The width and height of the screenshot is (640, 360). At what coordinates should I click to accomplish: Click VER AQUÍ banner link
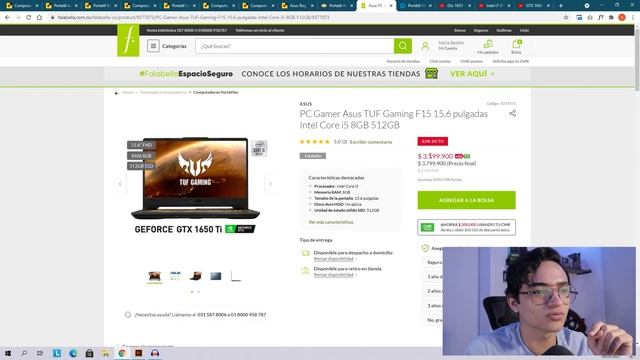click(x=472, y=74)
